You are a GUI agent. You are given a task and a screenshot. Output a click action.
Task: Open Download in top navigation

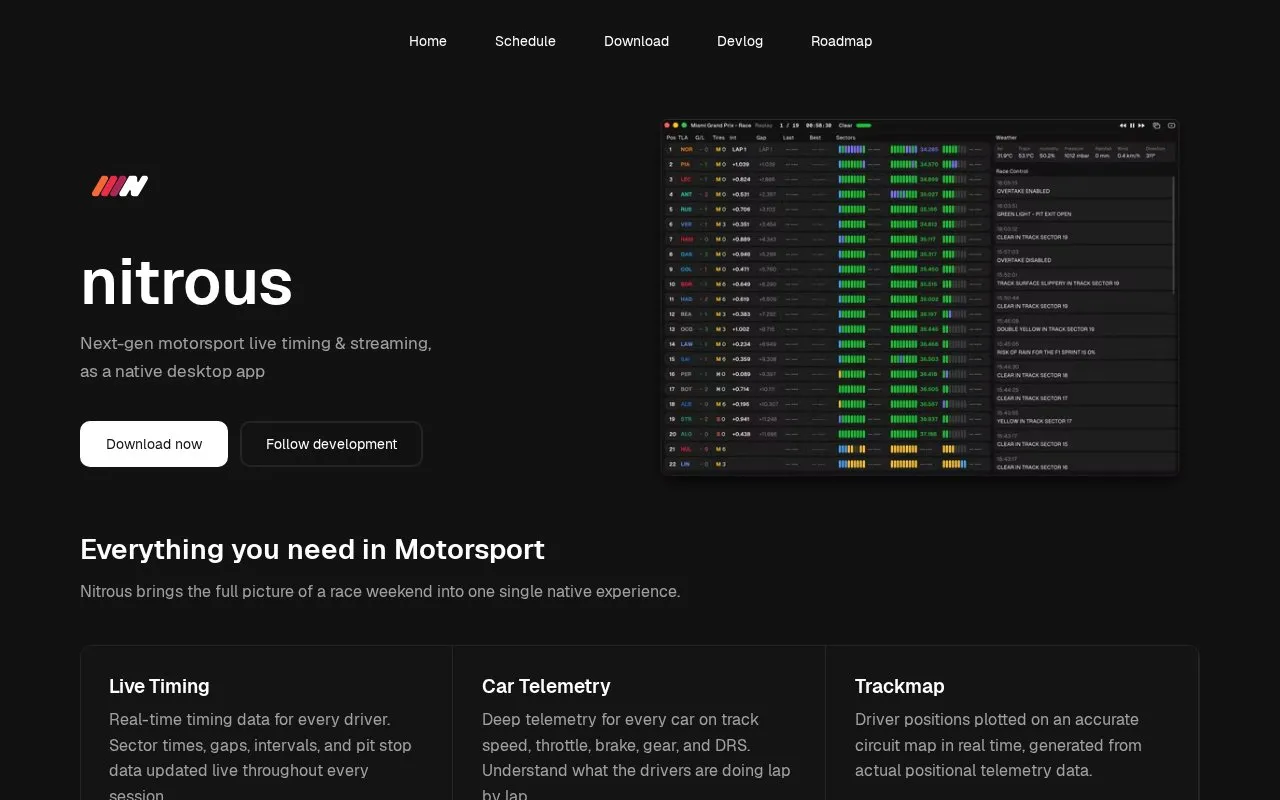pyautogui.click(x=636, y=41)
